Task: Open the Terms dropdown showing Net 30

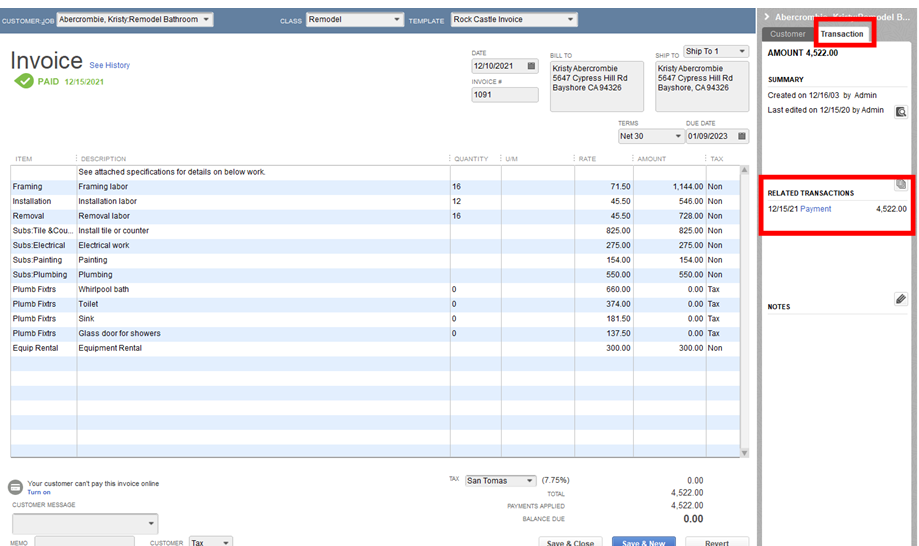Action: pos(677,136)
